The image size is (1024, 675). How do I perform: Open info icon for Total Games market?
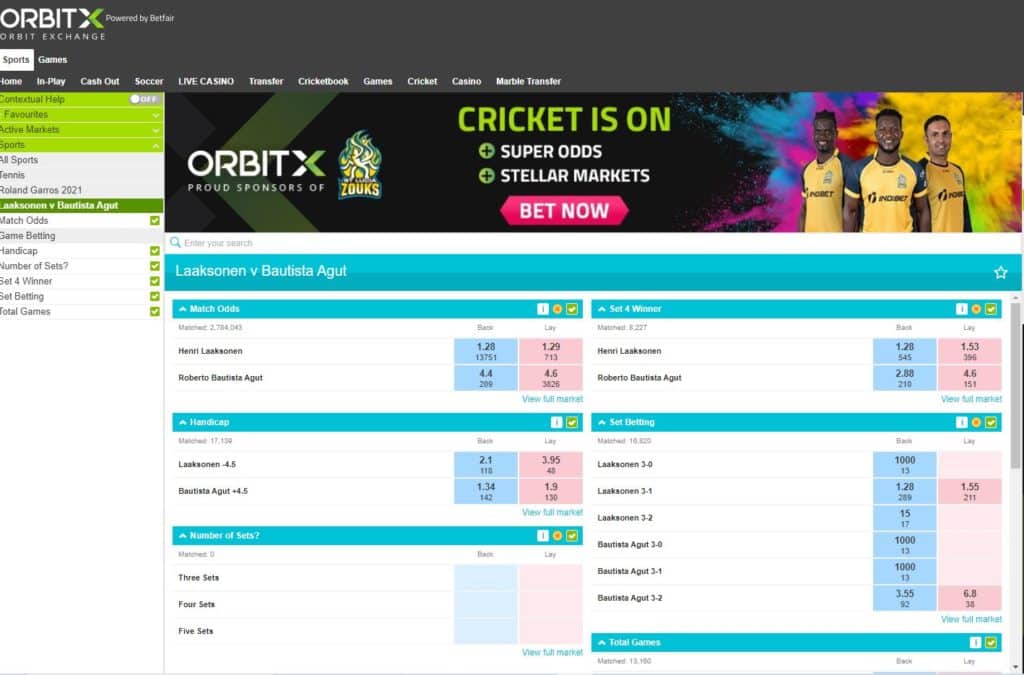point(975,643)
